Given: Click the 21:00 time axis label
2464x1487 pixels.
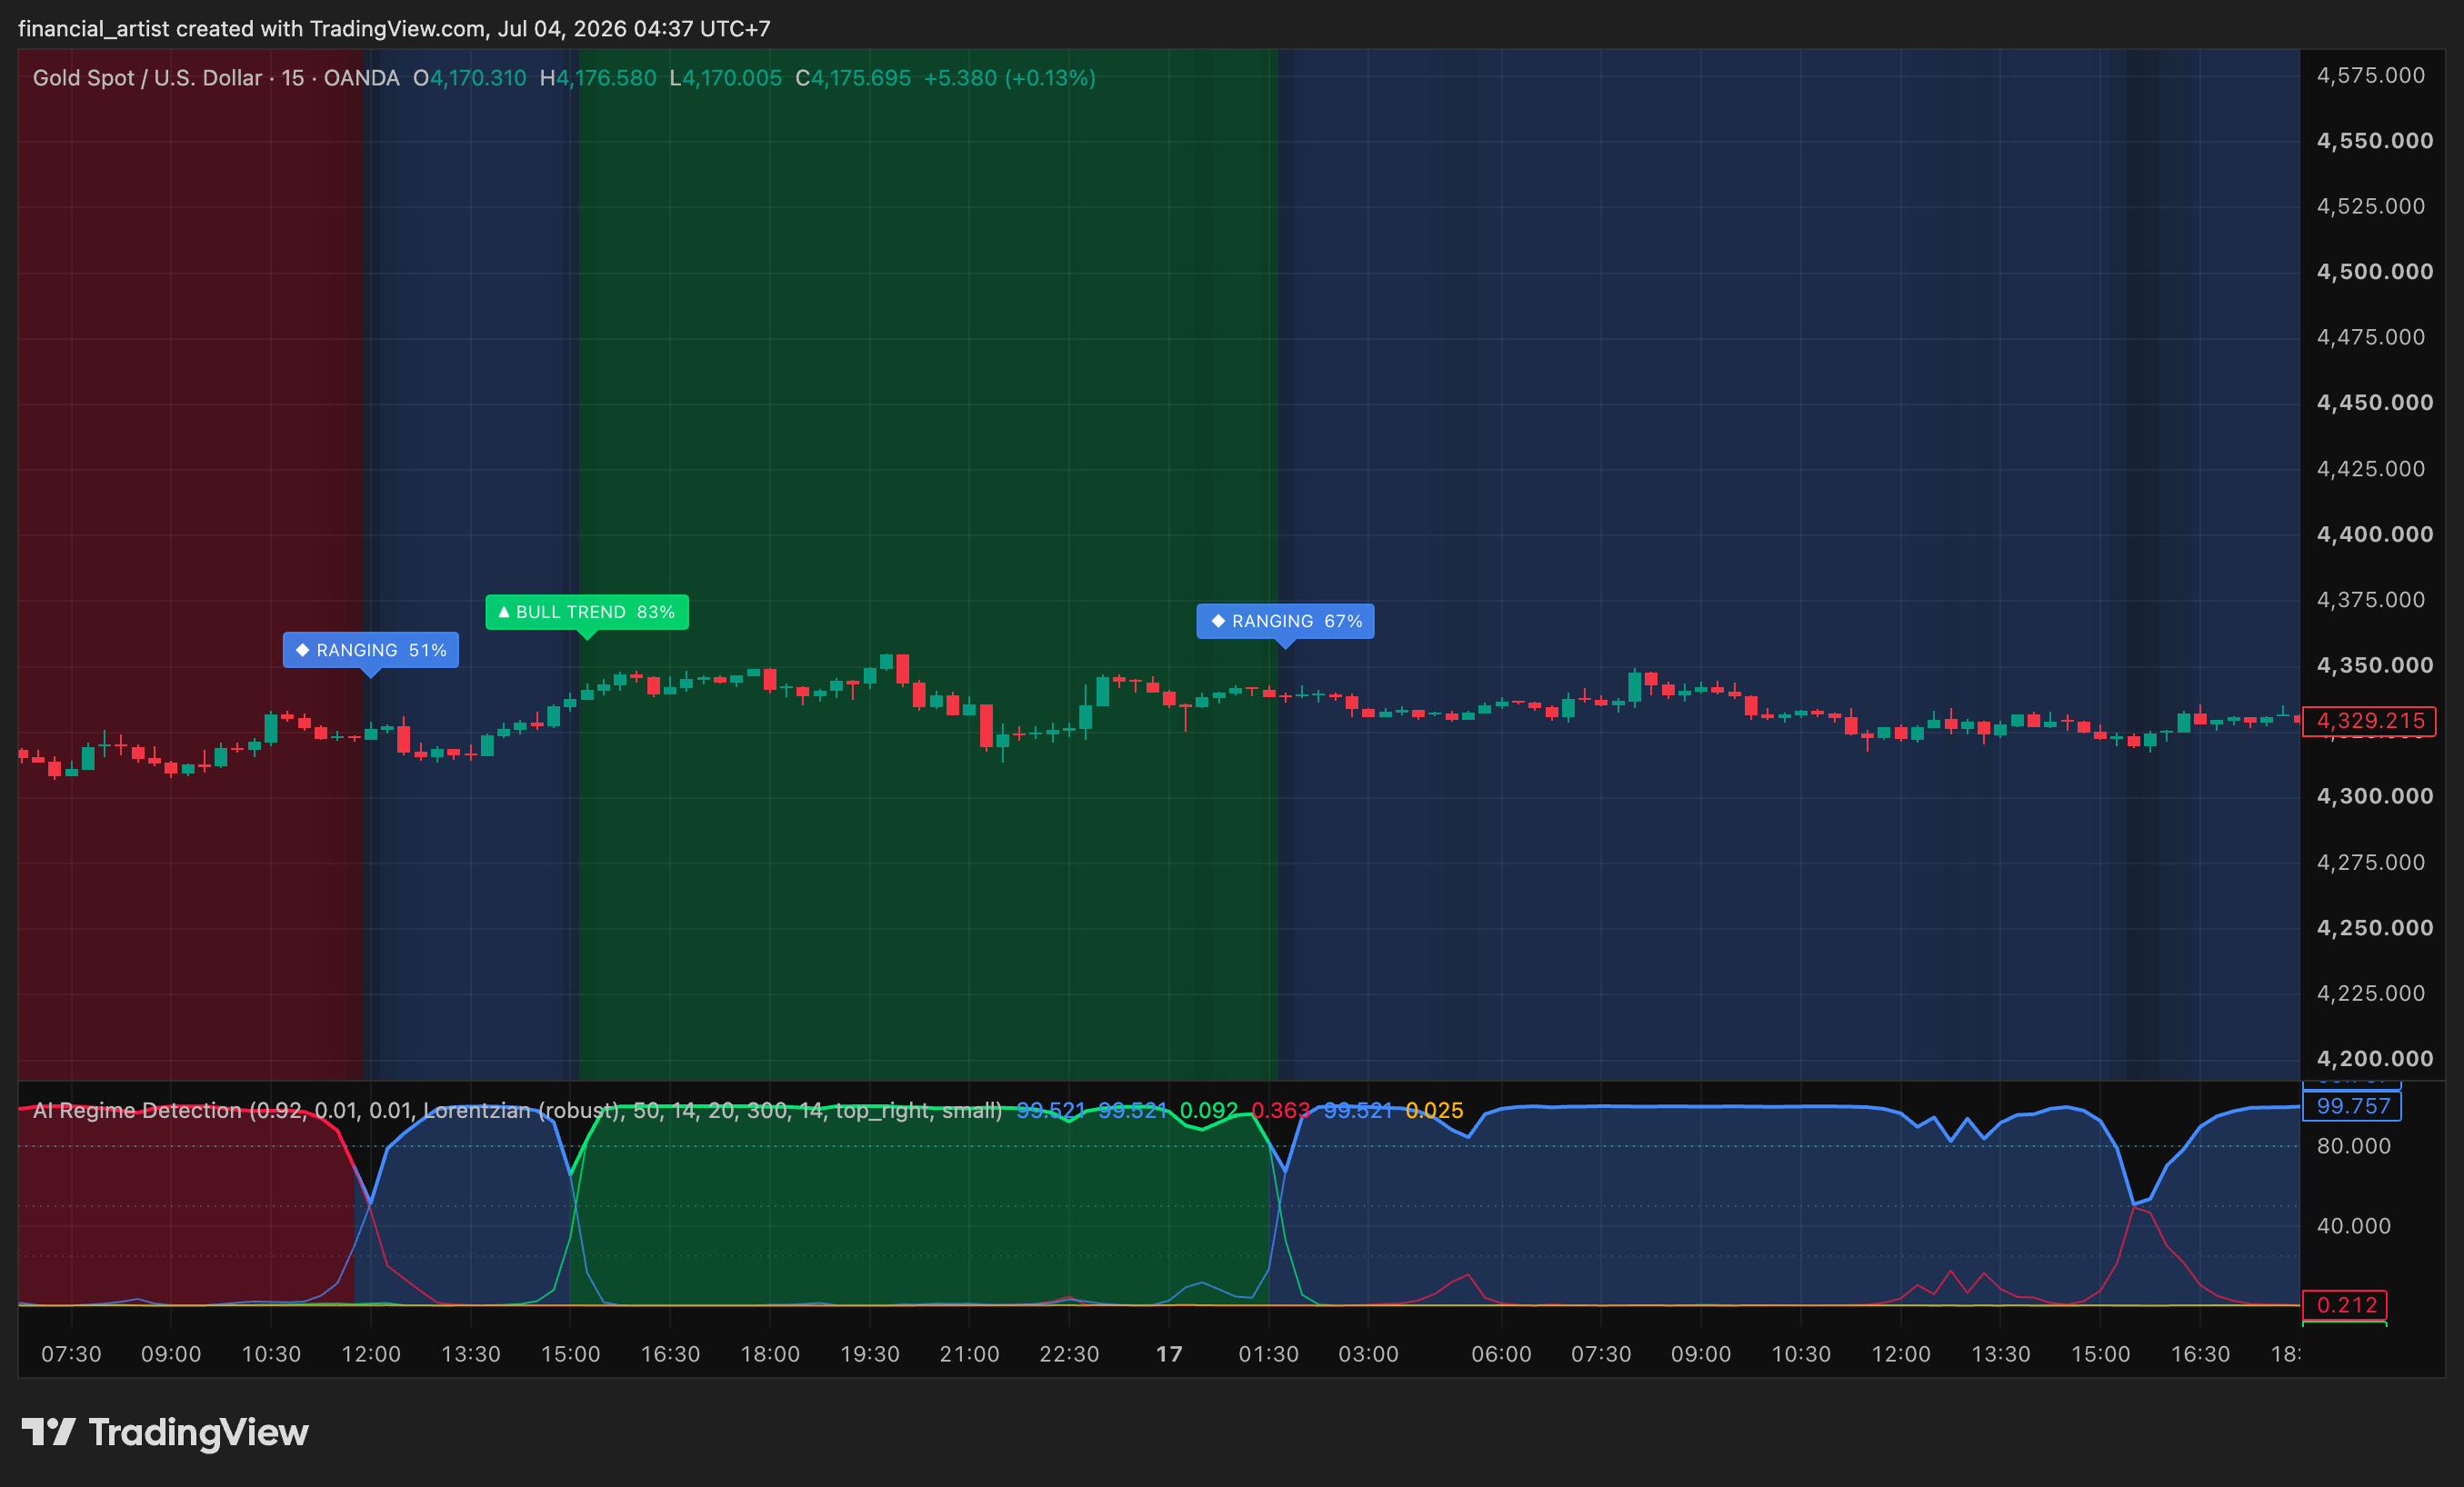Looking at the screenshot, I should click(x=970, y=1354).
